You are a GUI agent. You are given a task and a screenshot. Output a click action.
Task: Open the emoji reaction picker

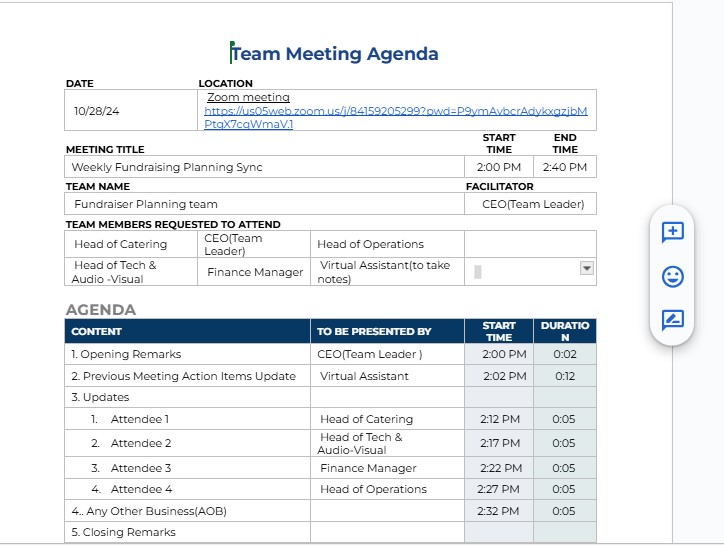pos(672,276)
